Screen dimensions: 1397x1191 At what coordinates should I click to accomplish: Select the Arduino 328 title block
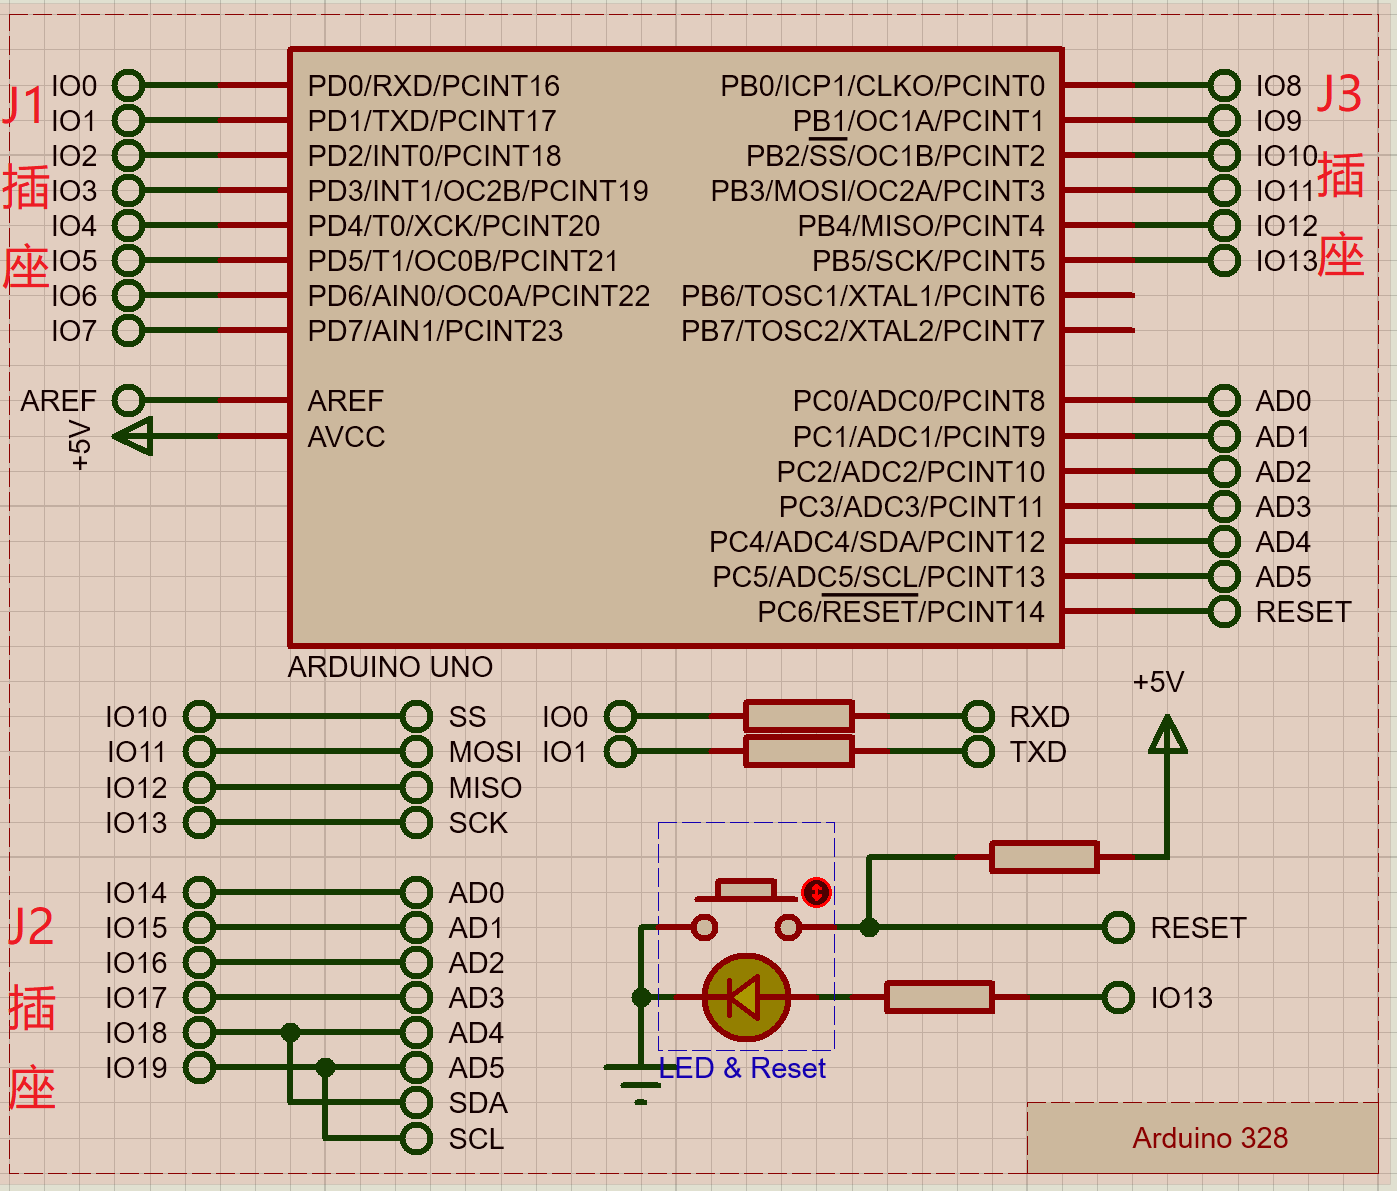(x=1203, y=1138)
